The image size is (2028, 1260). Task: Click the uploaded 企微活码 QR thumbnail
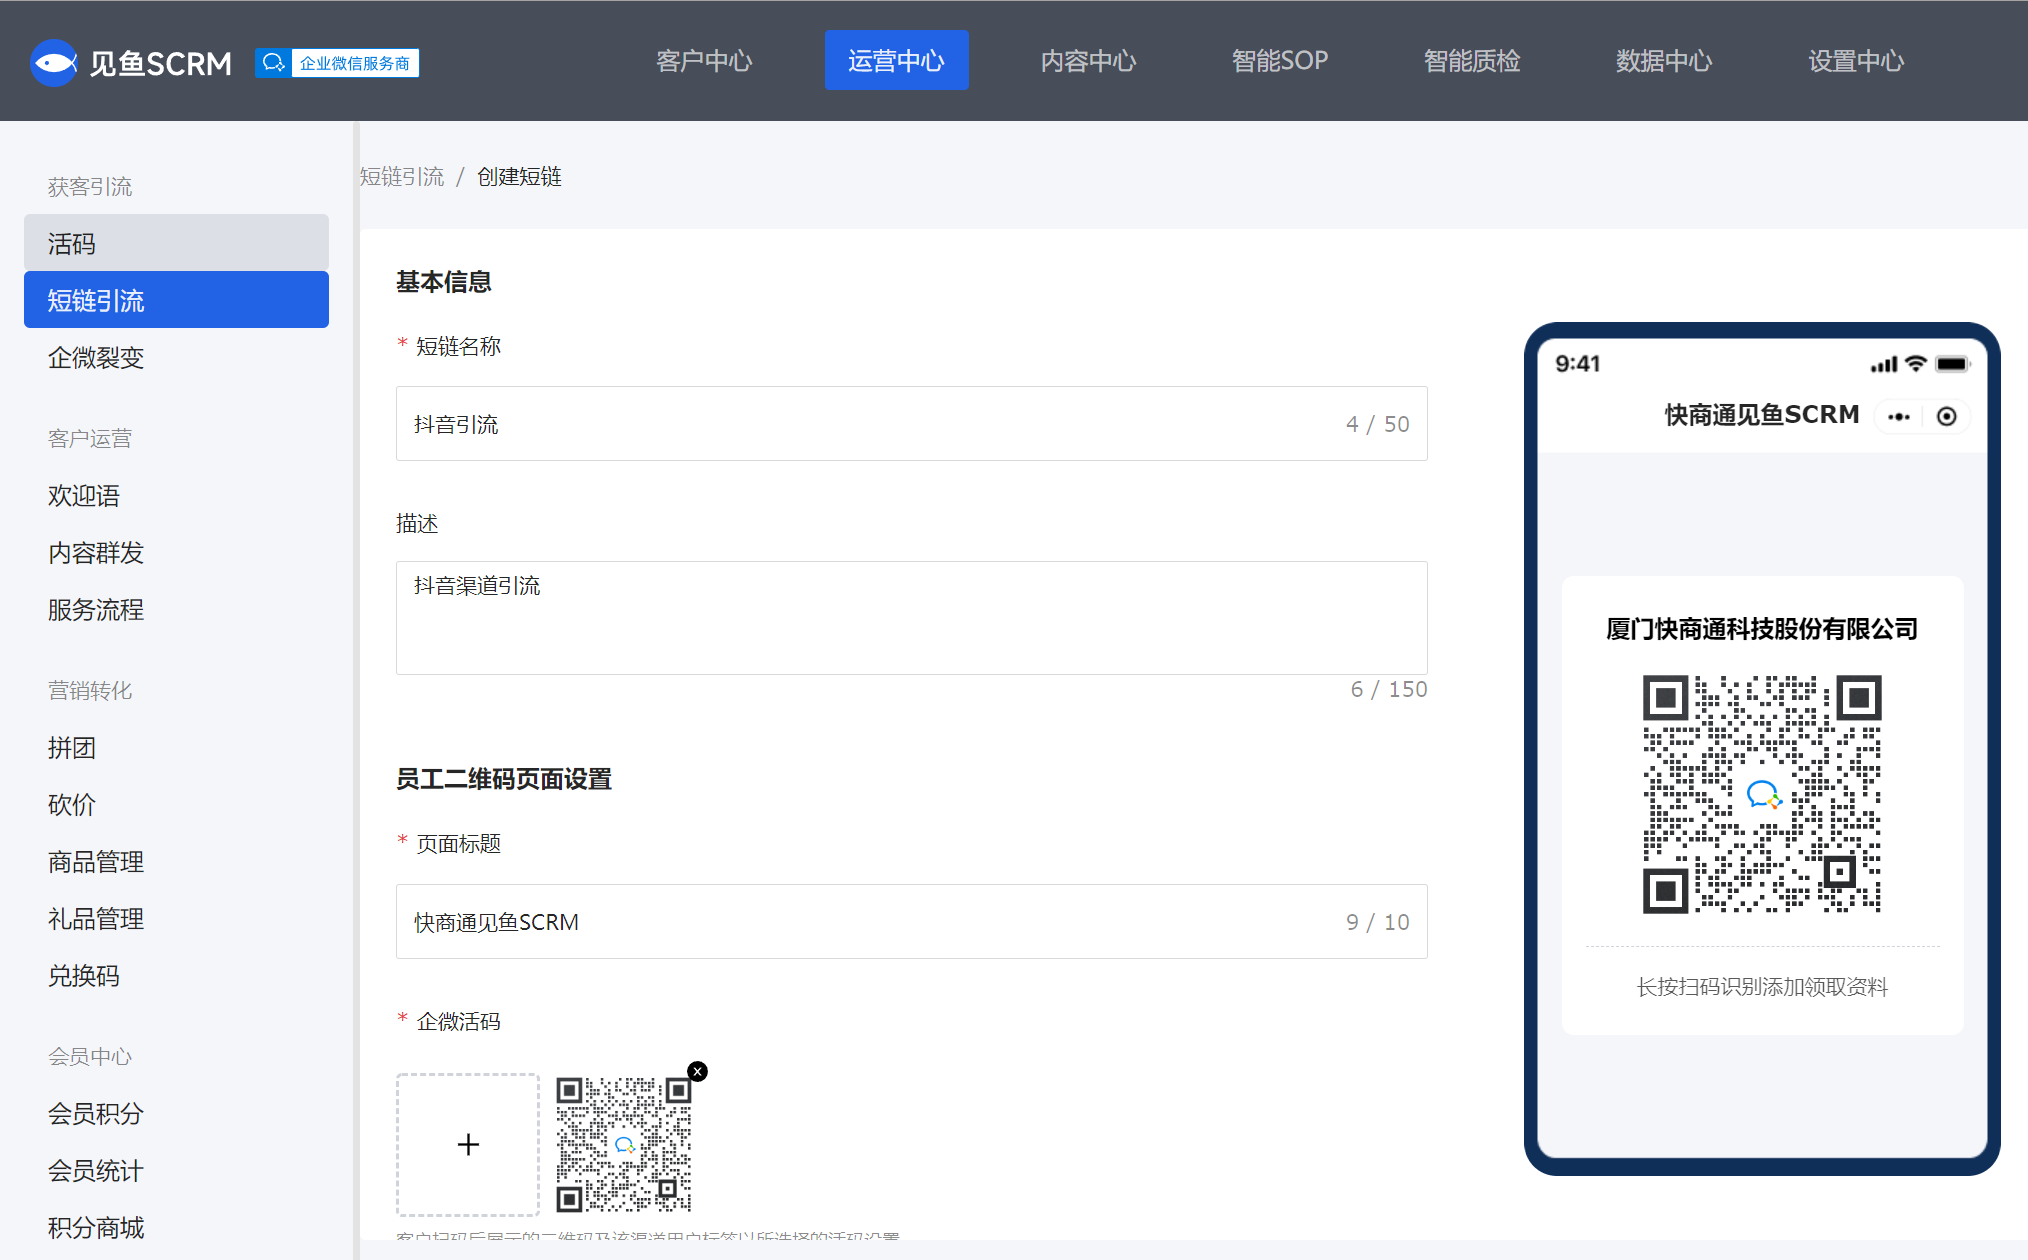pyautogui.click(x=624, y=1144)
